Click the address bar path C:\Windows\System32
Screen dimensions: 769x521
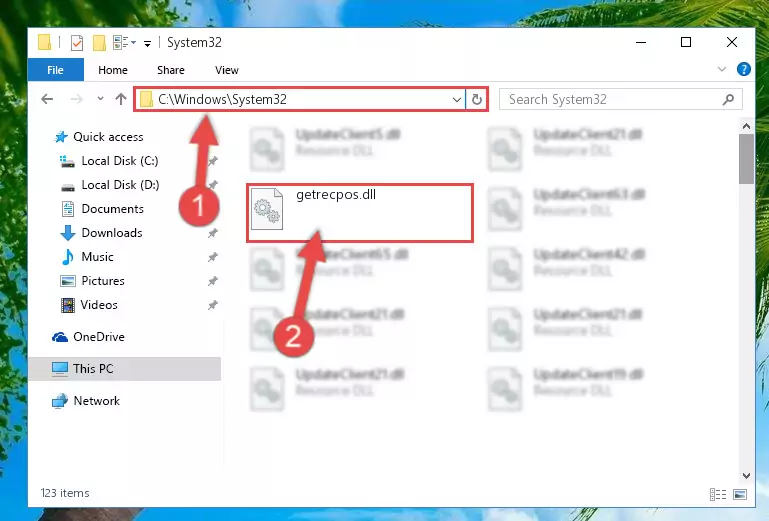pyautogui.click(x=222, y=100)
